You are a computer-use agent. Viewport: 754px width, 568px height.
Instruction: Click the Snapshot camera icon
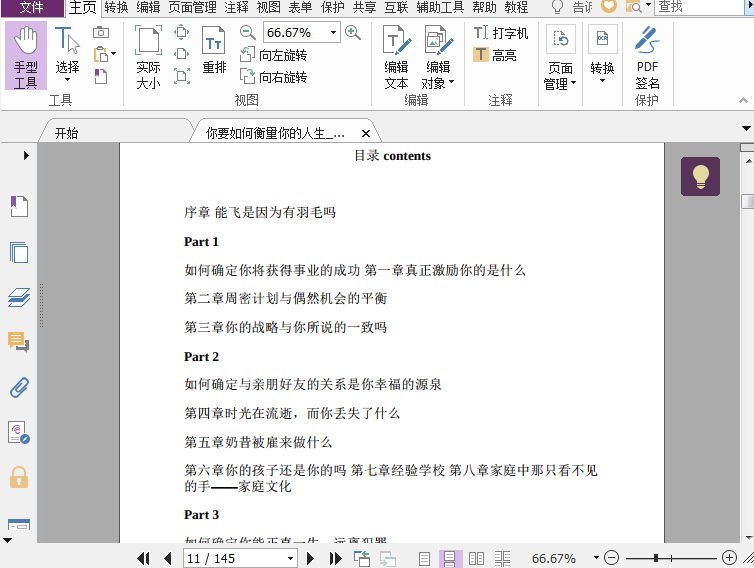(x=101, y=33)
